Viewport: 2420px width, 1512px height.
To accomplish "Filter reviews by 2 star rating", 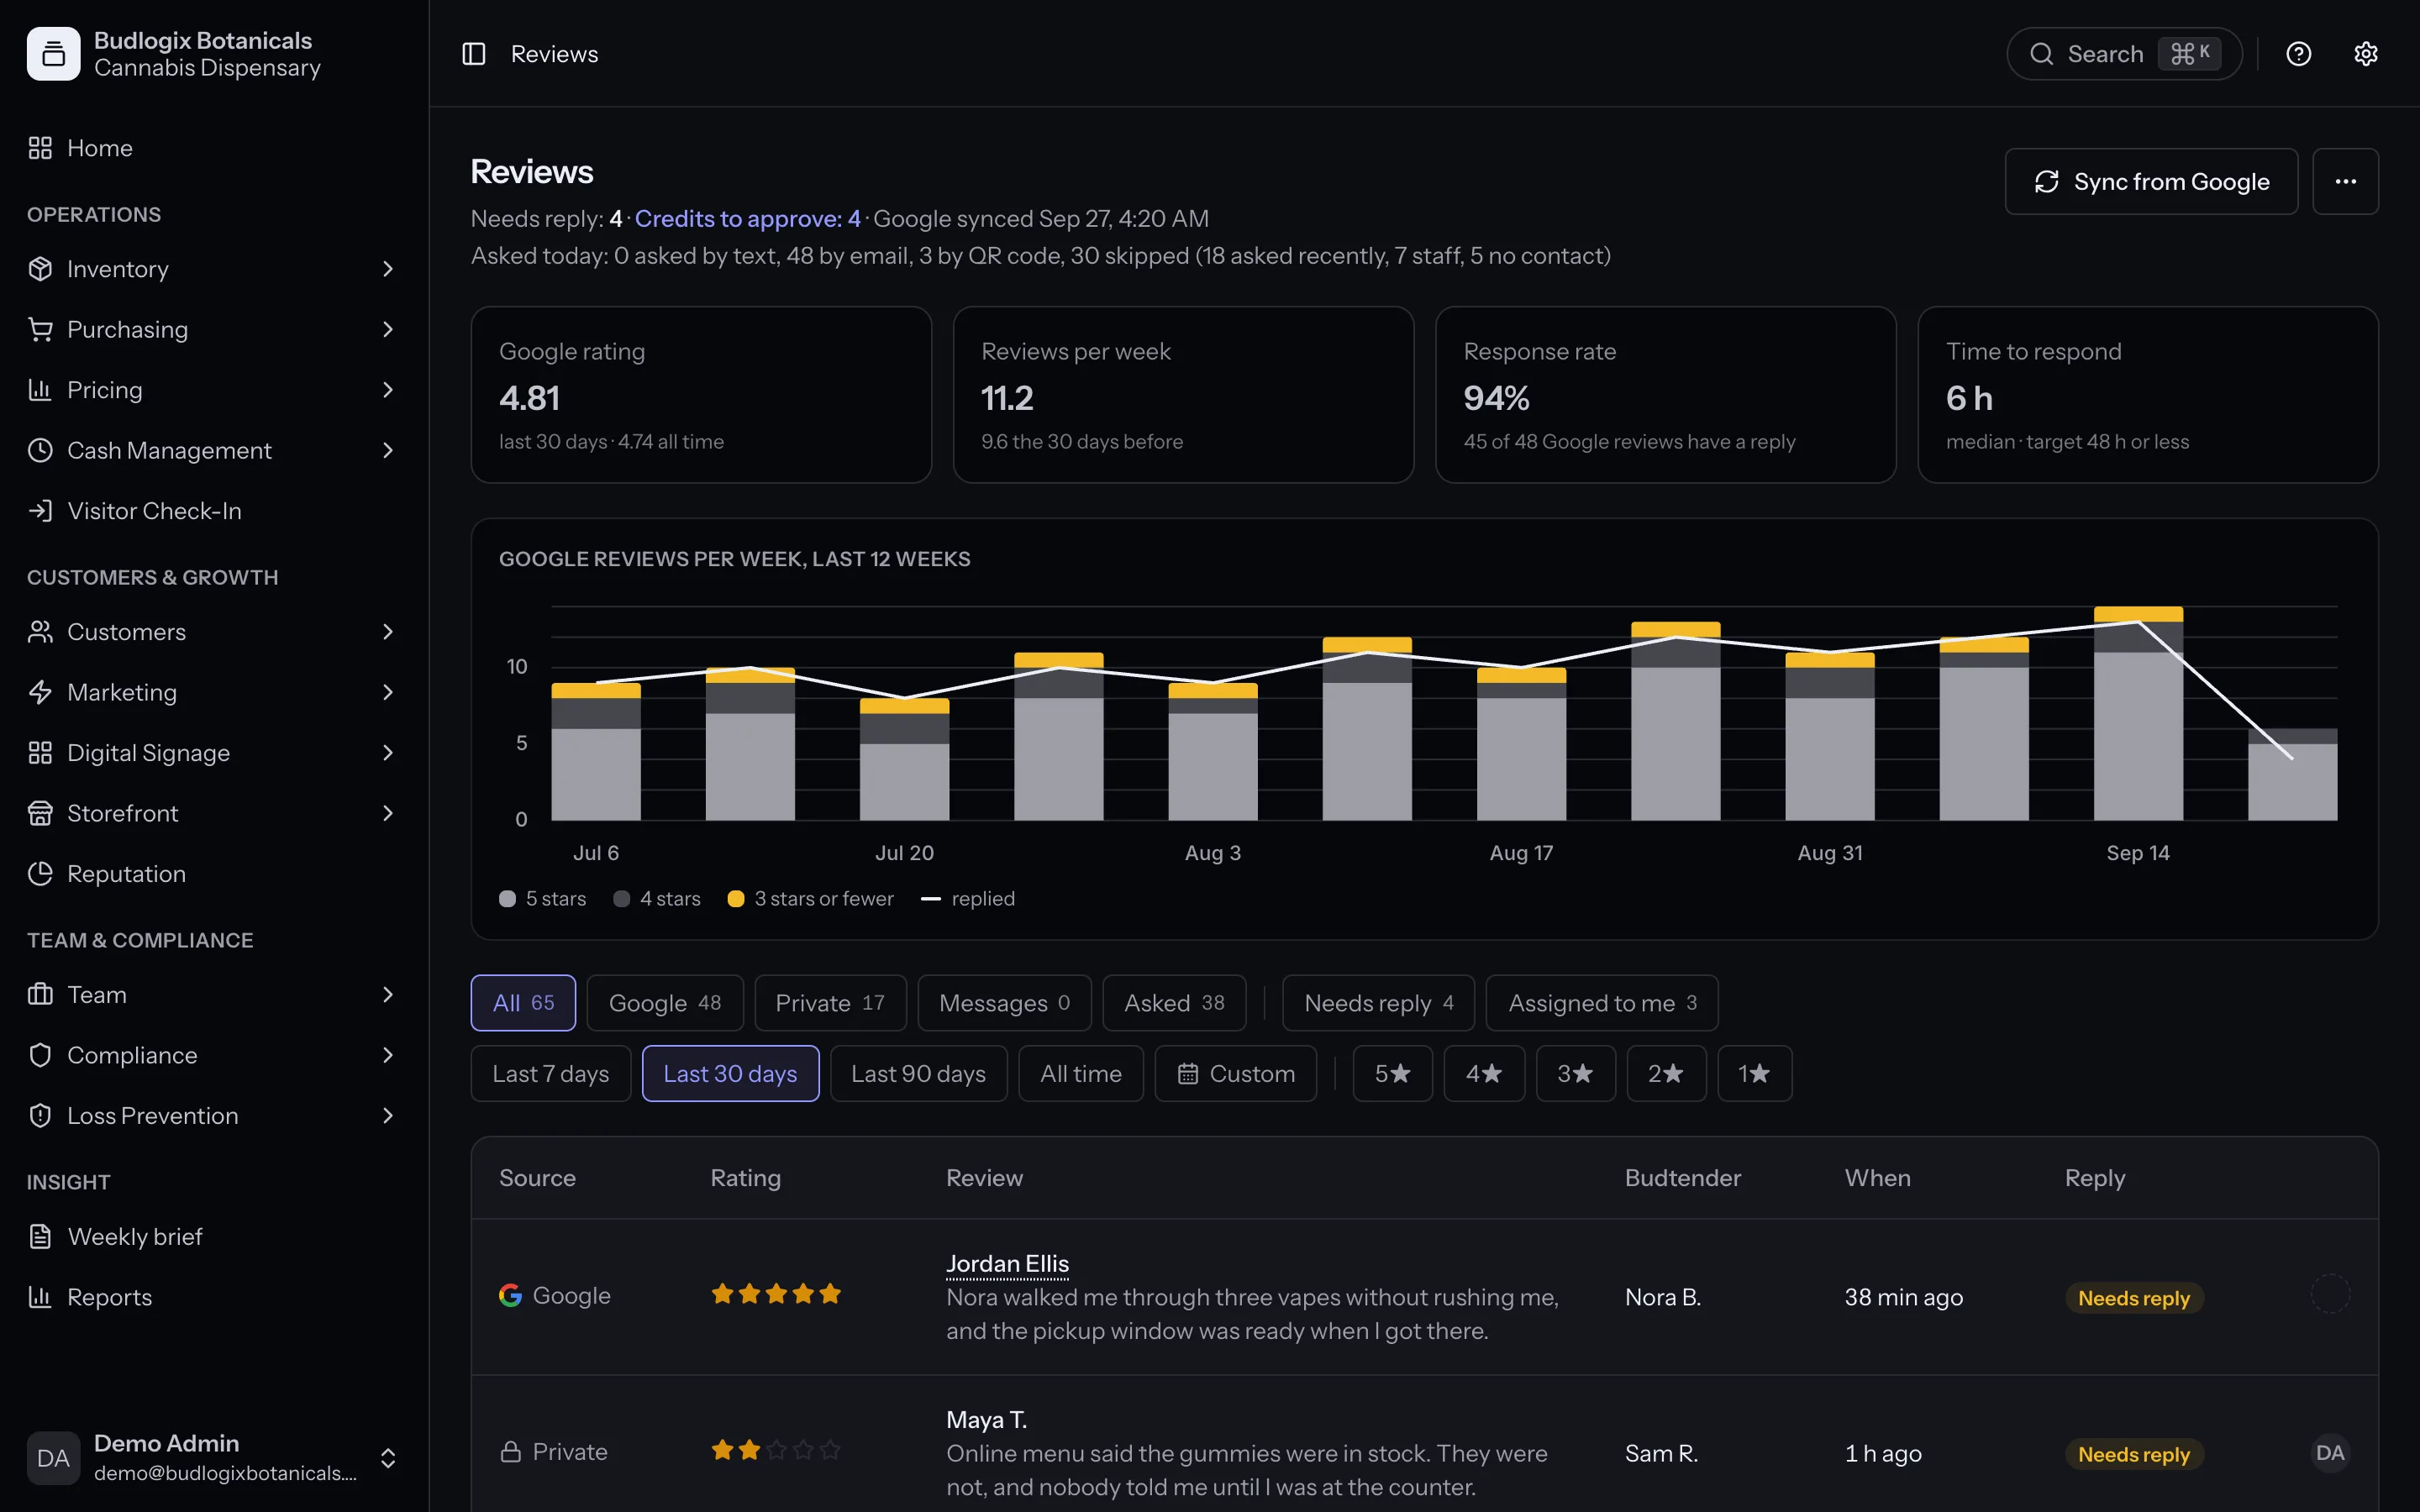I will click(x=1666, y=1073).
